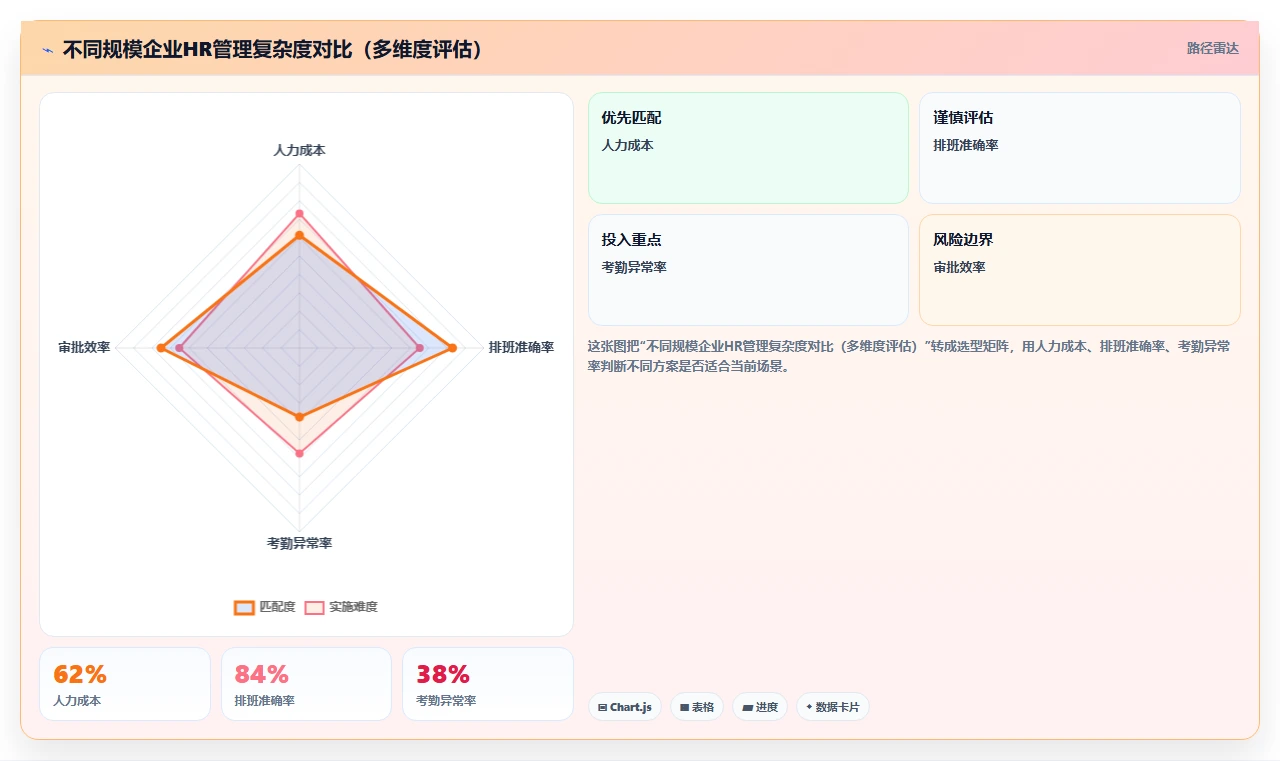The width and height of the screenshot is (1280, 761).
Task: Click the 数据卡片 tag chip
Action: click(x=833, y=707)
